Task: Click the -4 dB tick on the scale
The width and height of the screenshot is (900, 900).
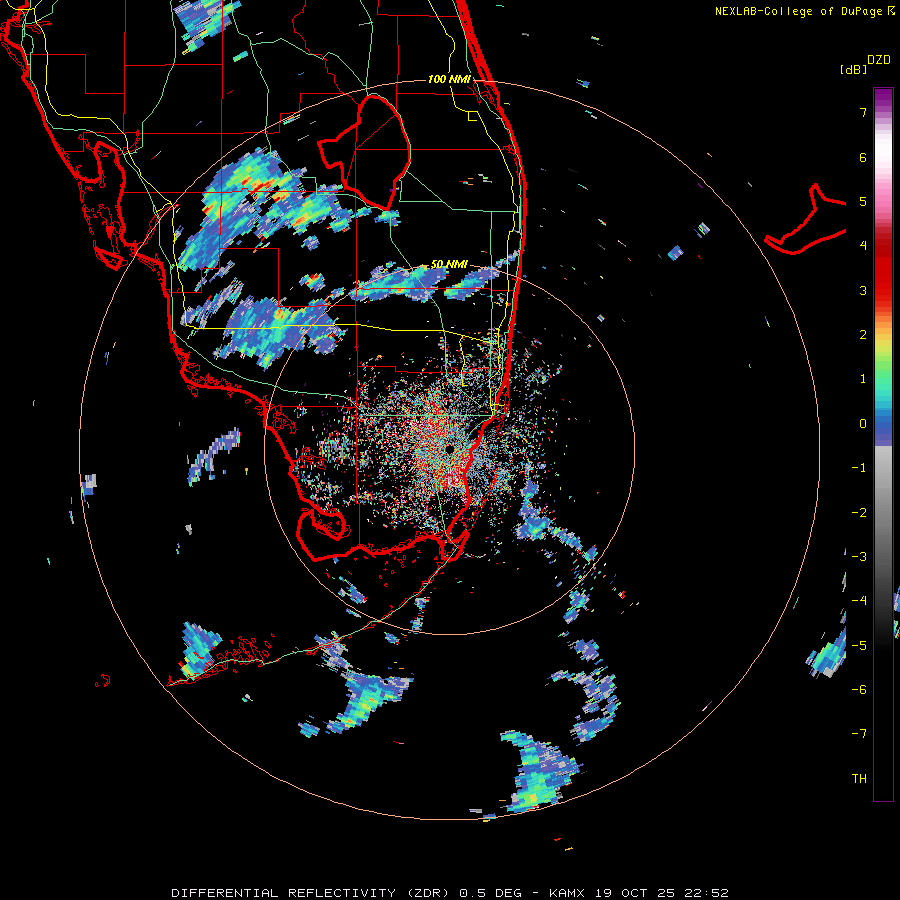Action: coord(859,601)
